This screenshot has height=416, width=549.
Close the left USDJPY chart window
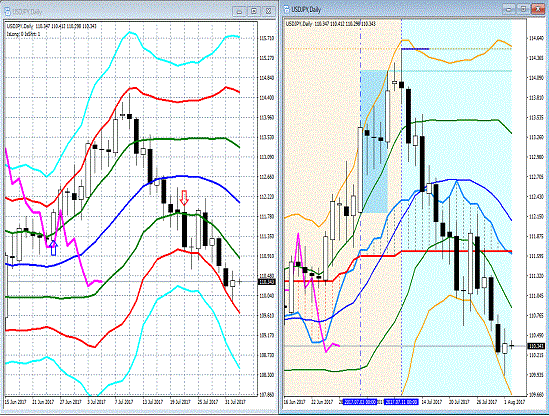(x=269, y=11)
